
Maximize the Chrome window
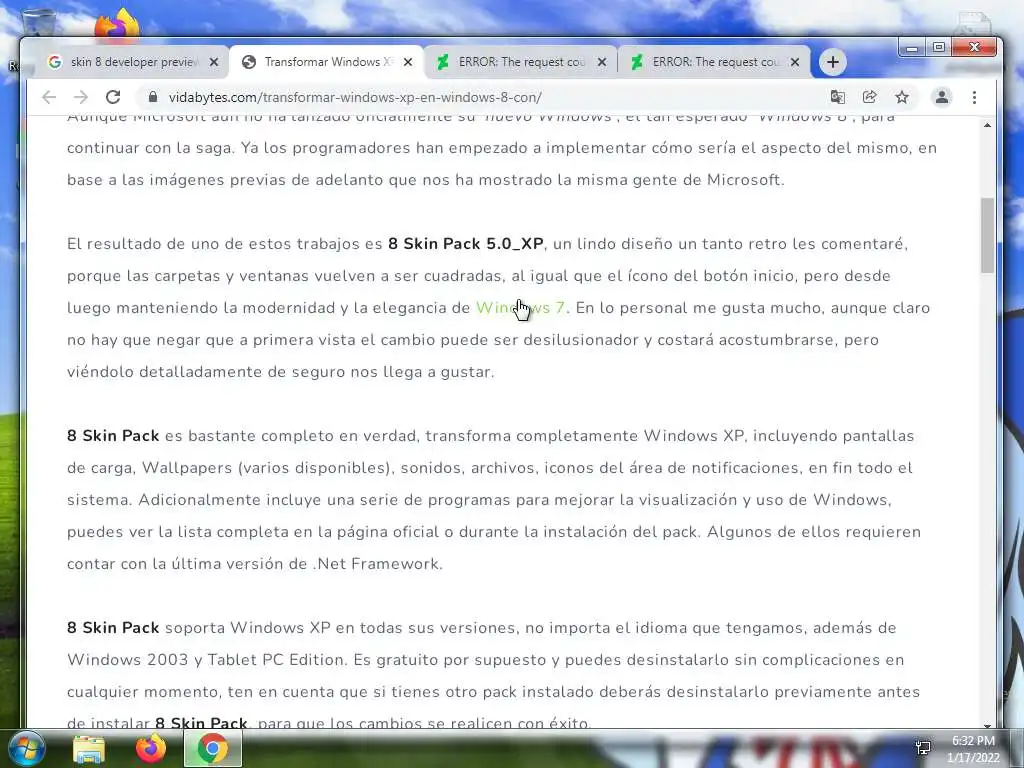click(x=938, y=48)
